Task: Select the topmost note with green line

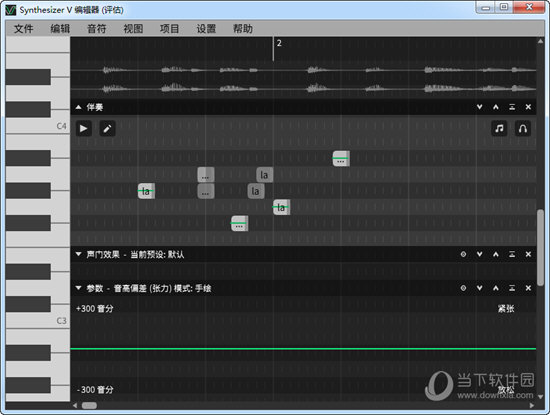Action: click(x=341, y=159)
